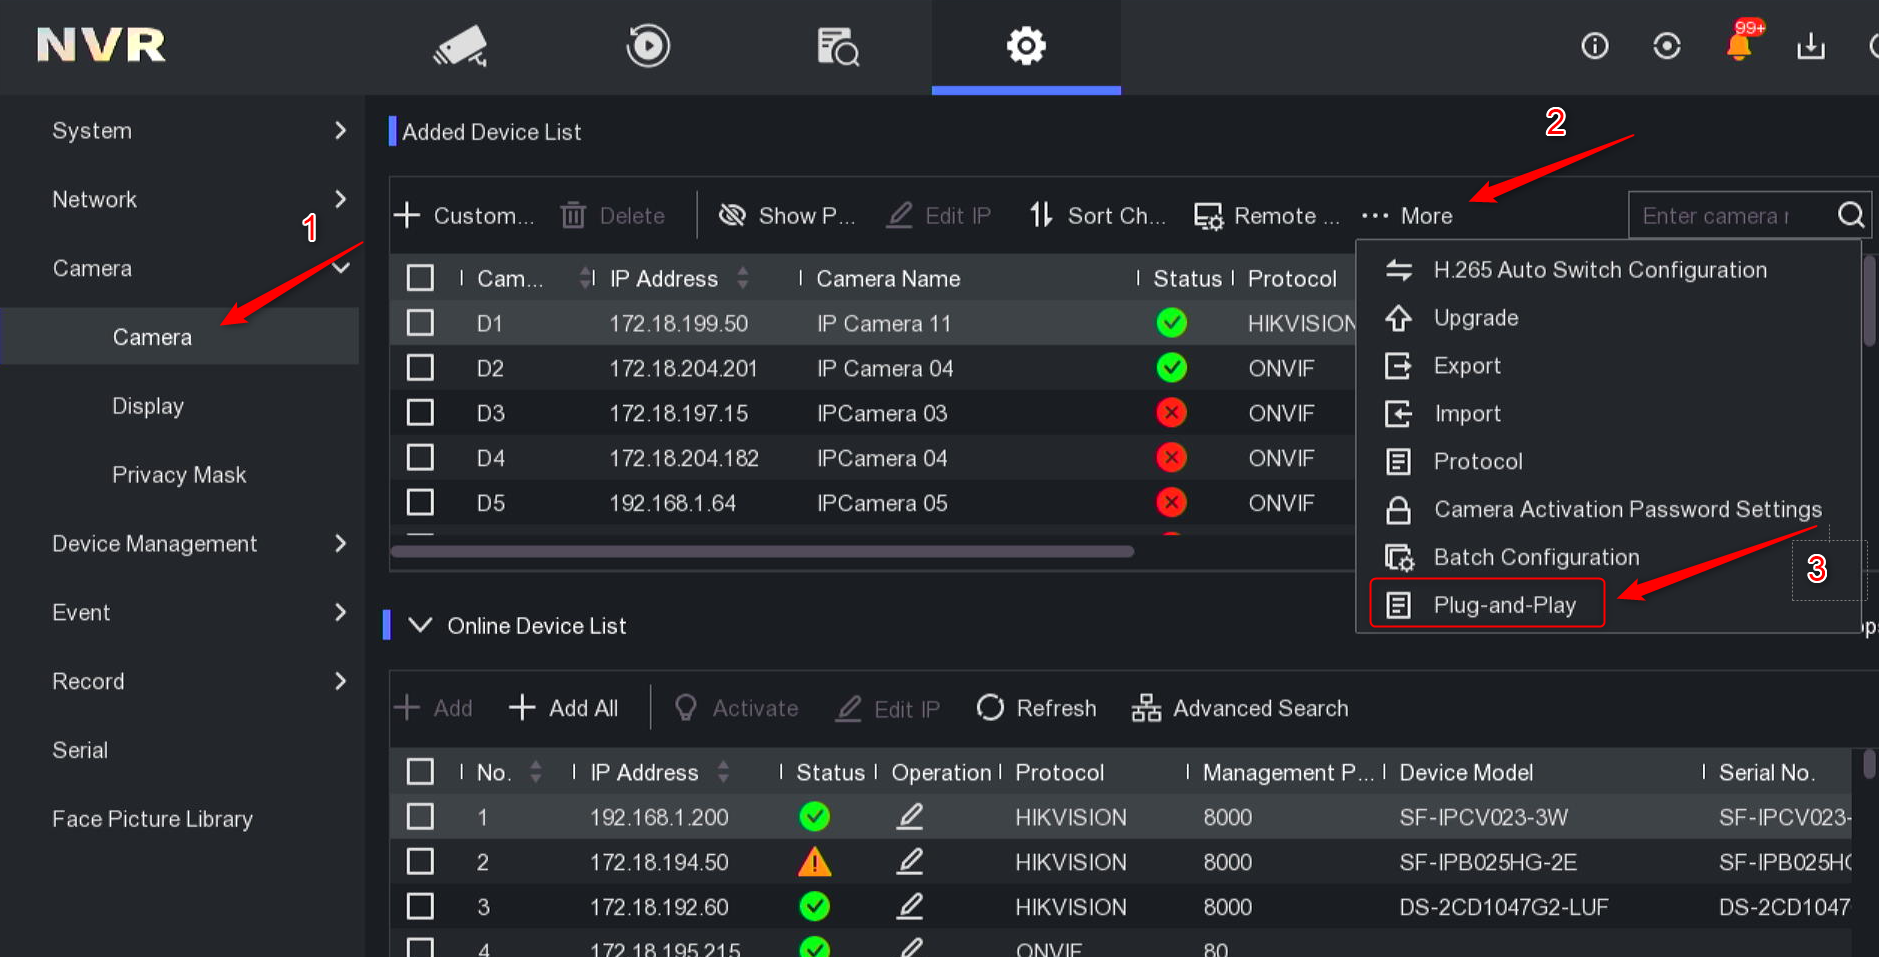This screenshot has width=1879, height=957.
Task: Click warning status icon for 172.18.194.50
Action: tap(815, 862)
